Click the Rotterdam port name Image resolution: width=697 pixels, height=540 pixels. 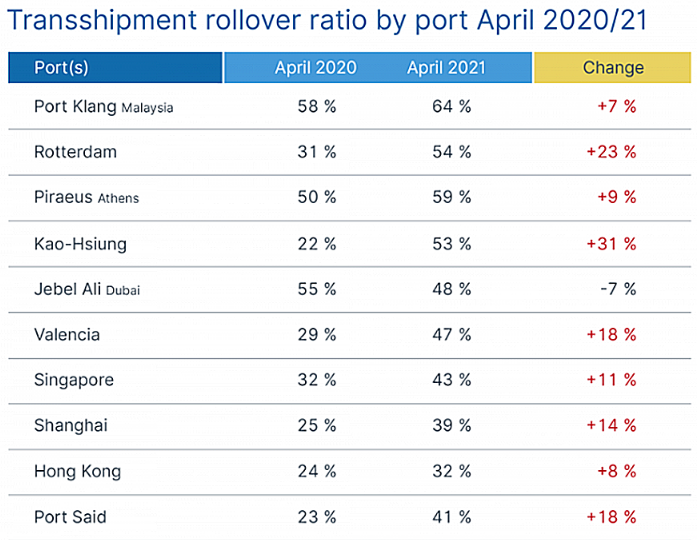[75, 152]
